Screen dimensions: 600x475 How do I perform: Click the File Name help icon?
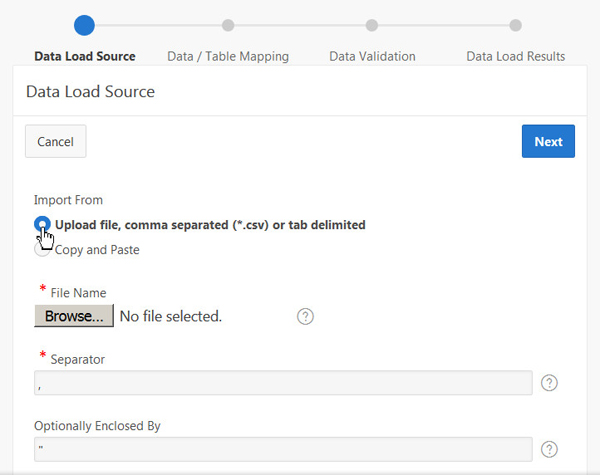(x=306, y=316)
